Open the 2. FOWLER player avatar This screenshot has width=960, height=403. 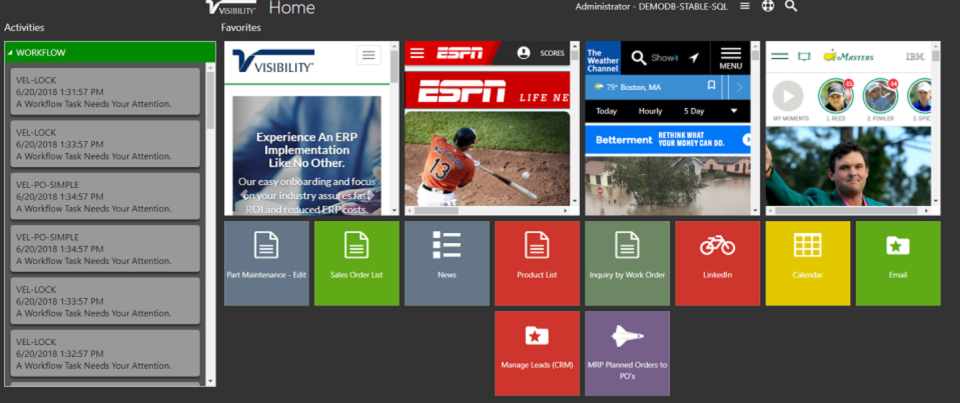tap(880, 96)
